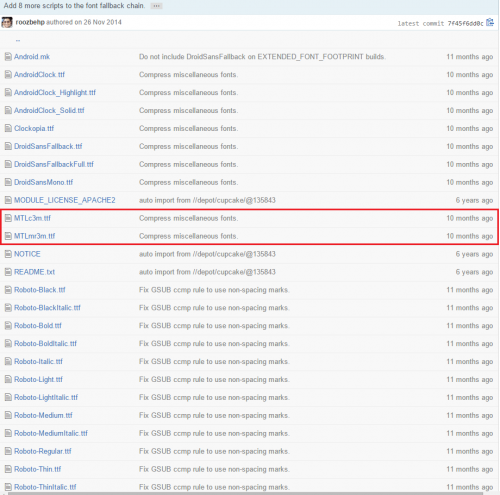
Task: Open the MTLmr3m.ttf file
Action: coord(34,236)
